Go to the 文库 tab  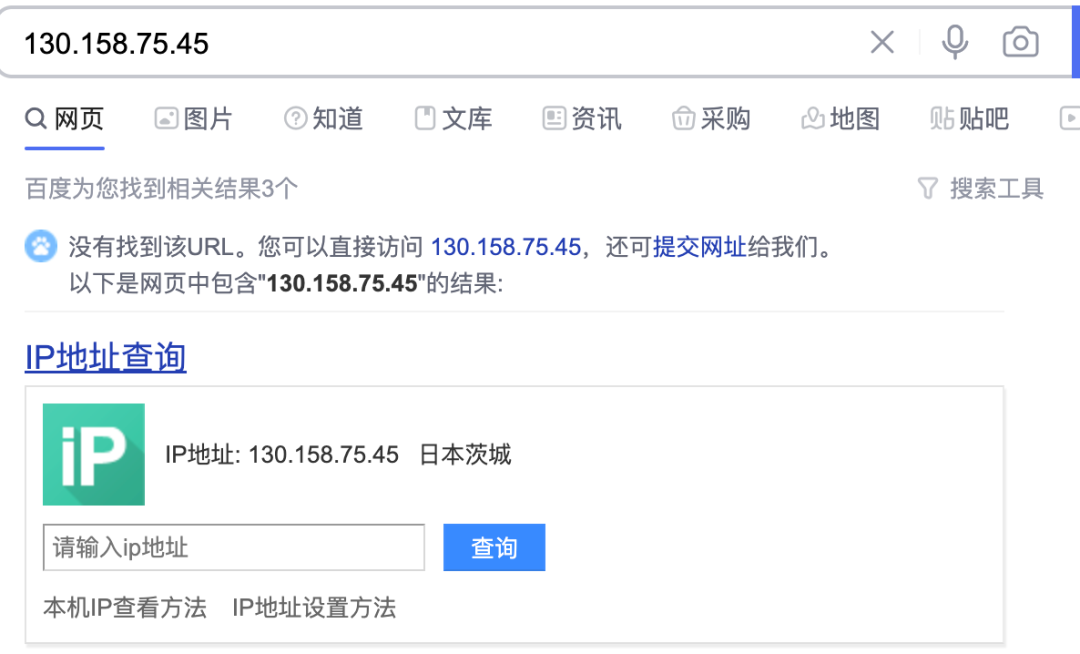click(453, 118)
